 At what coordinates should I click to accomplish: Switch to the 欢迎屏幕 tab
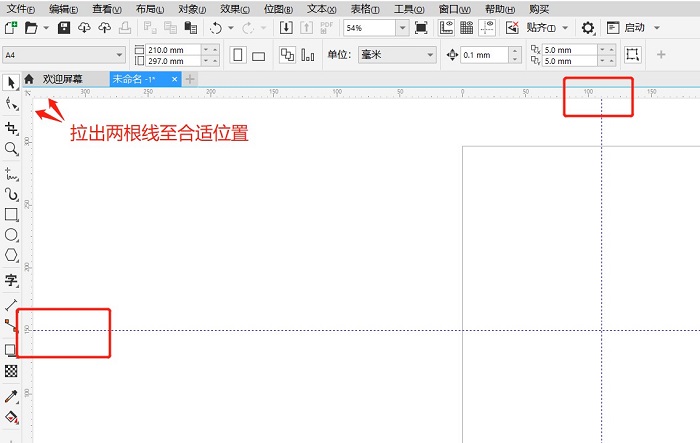(63, 79)
